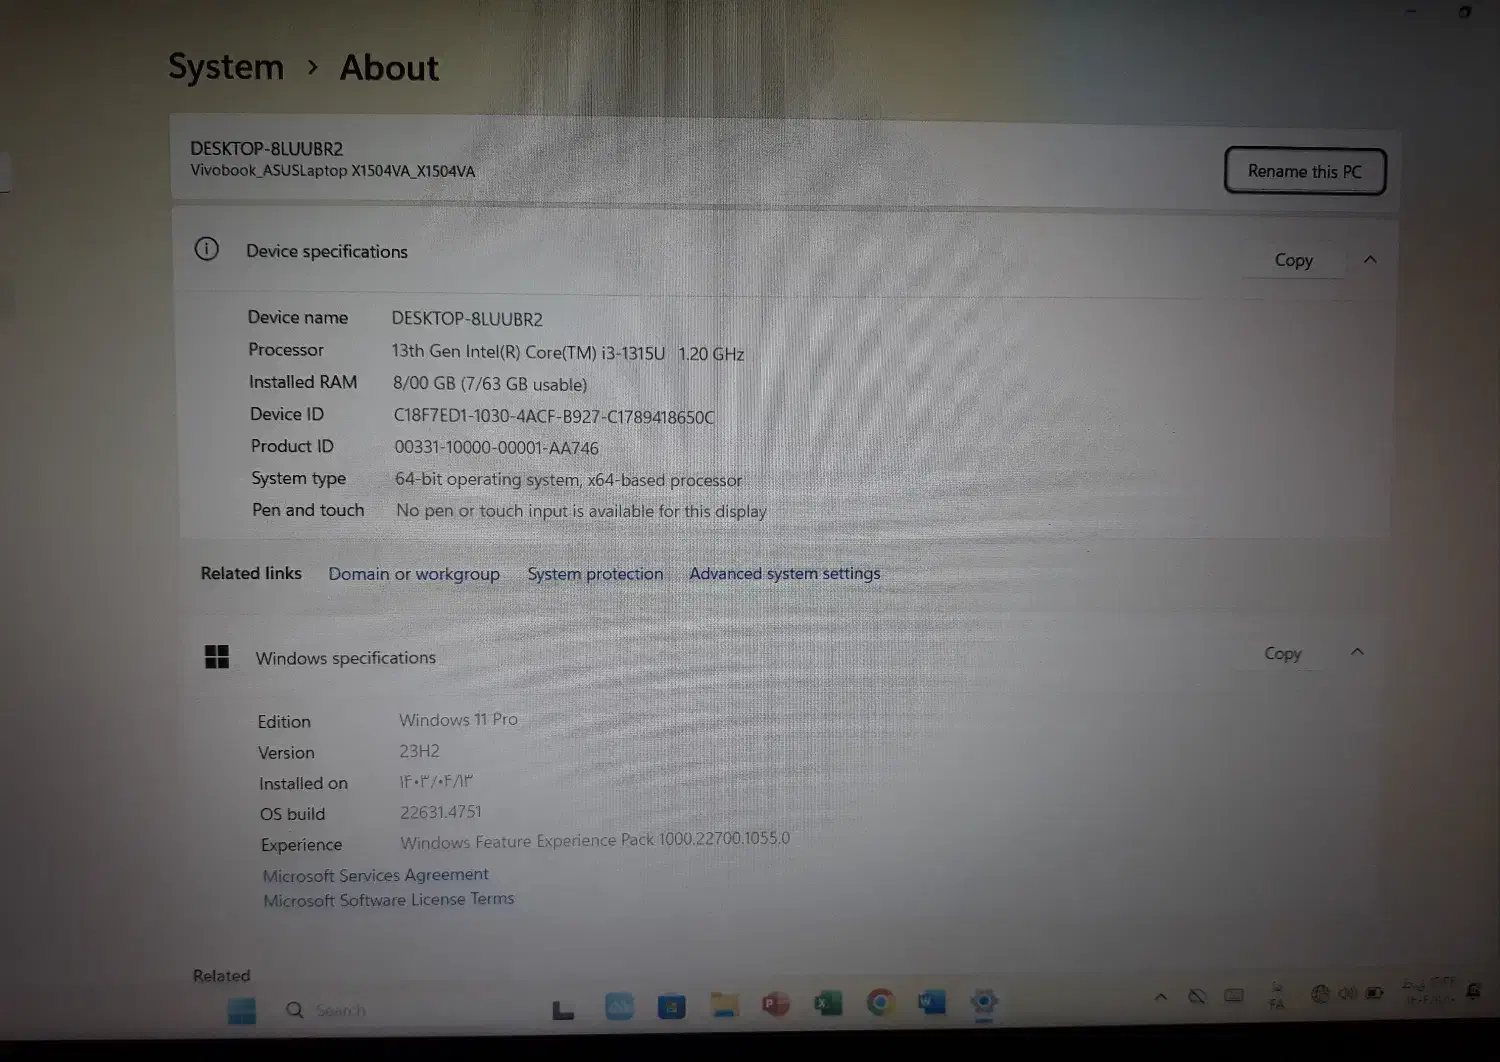Launch Excel from the taskbar

click(828, 1002)
